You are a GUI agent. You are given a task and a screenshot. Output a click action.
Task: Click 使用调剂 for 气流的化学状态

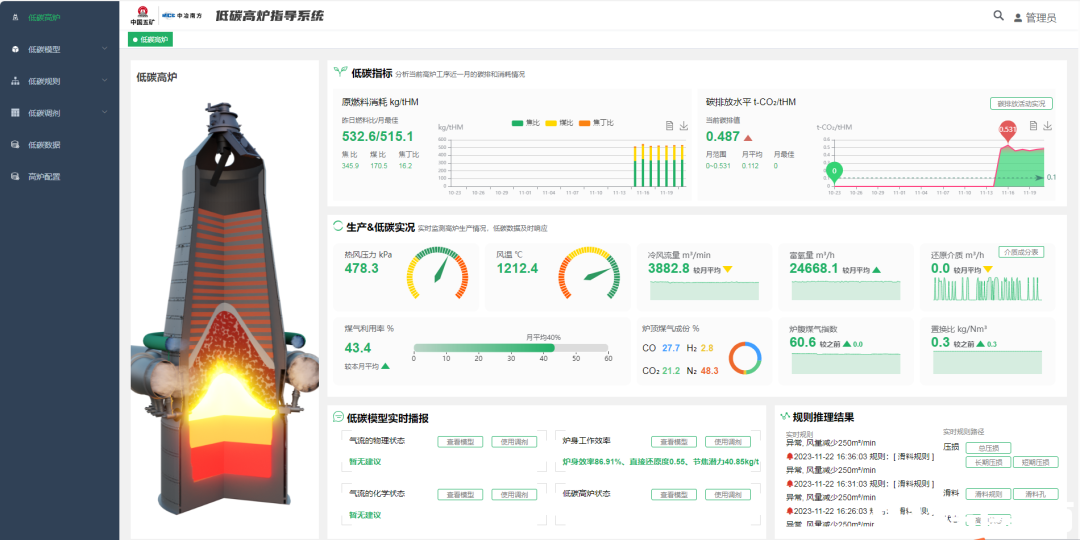point(514,495)
